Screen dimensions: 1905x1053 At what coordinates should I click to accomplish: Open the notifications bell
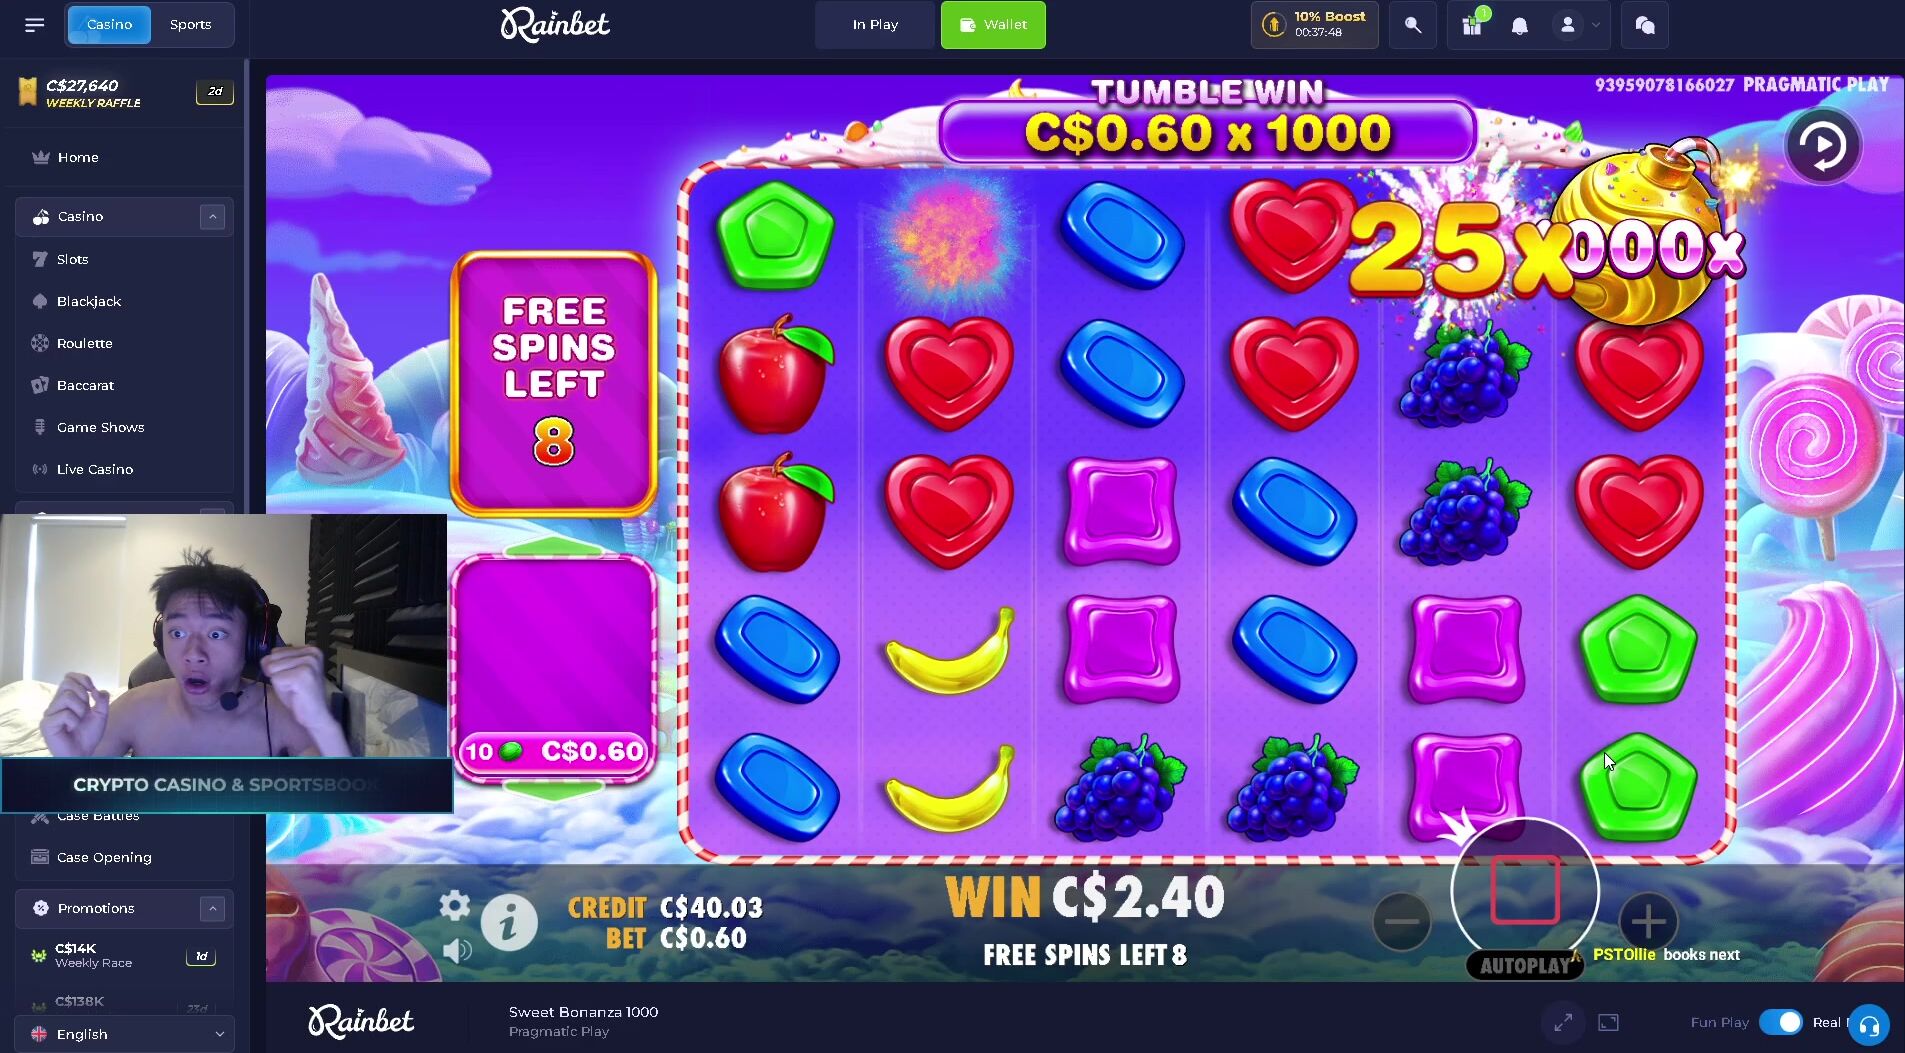point(1520,26)
